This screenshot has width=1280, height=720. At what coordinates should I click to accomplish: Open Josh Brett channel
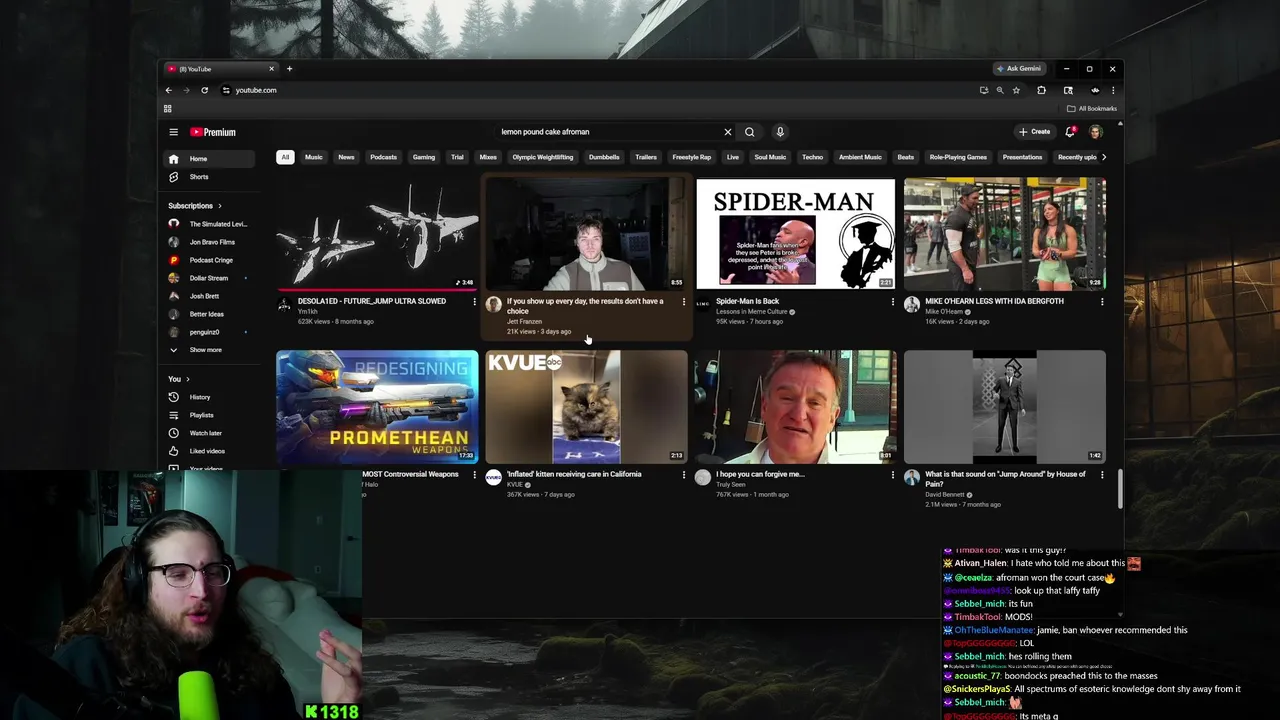209,296
